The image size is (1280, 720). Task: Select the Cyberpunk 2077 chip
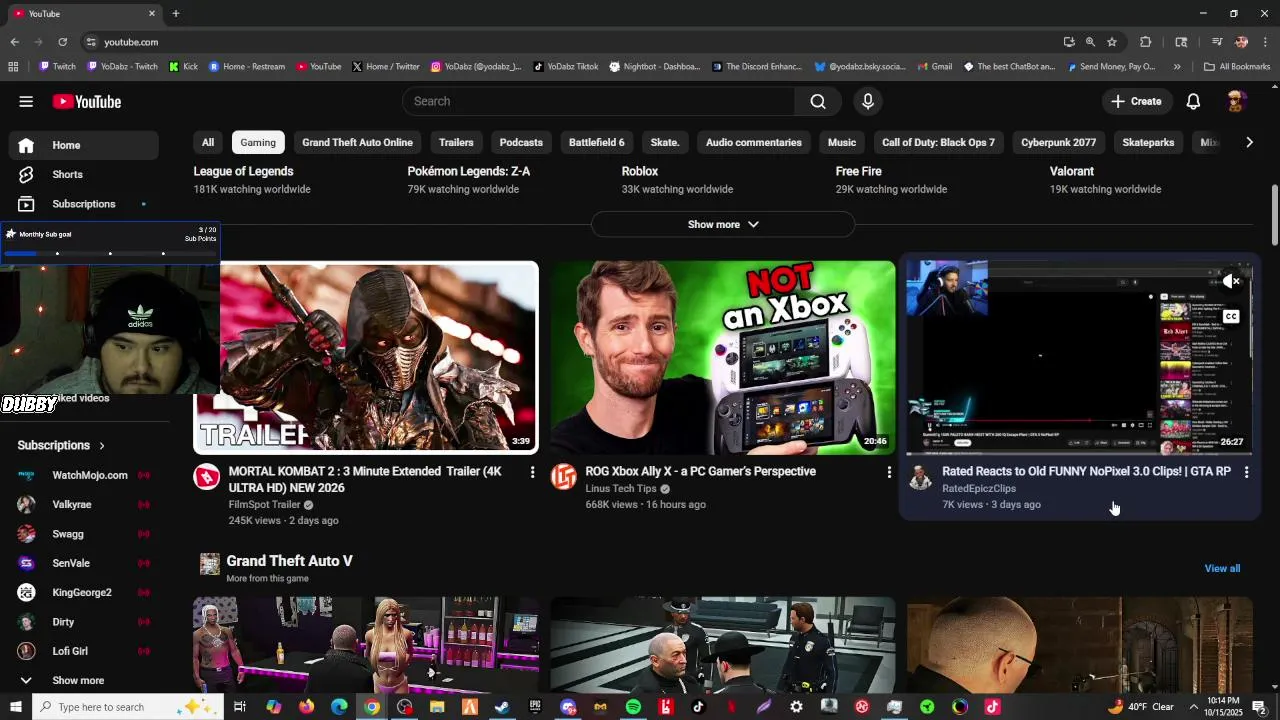[1059, 143]
